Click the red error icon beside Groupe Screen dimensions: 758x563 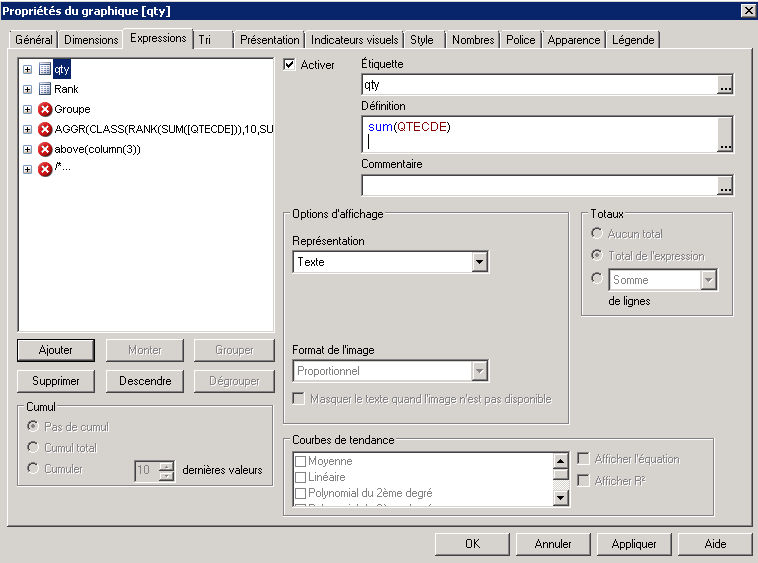(45, 109)
